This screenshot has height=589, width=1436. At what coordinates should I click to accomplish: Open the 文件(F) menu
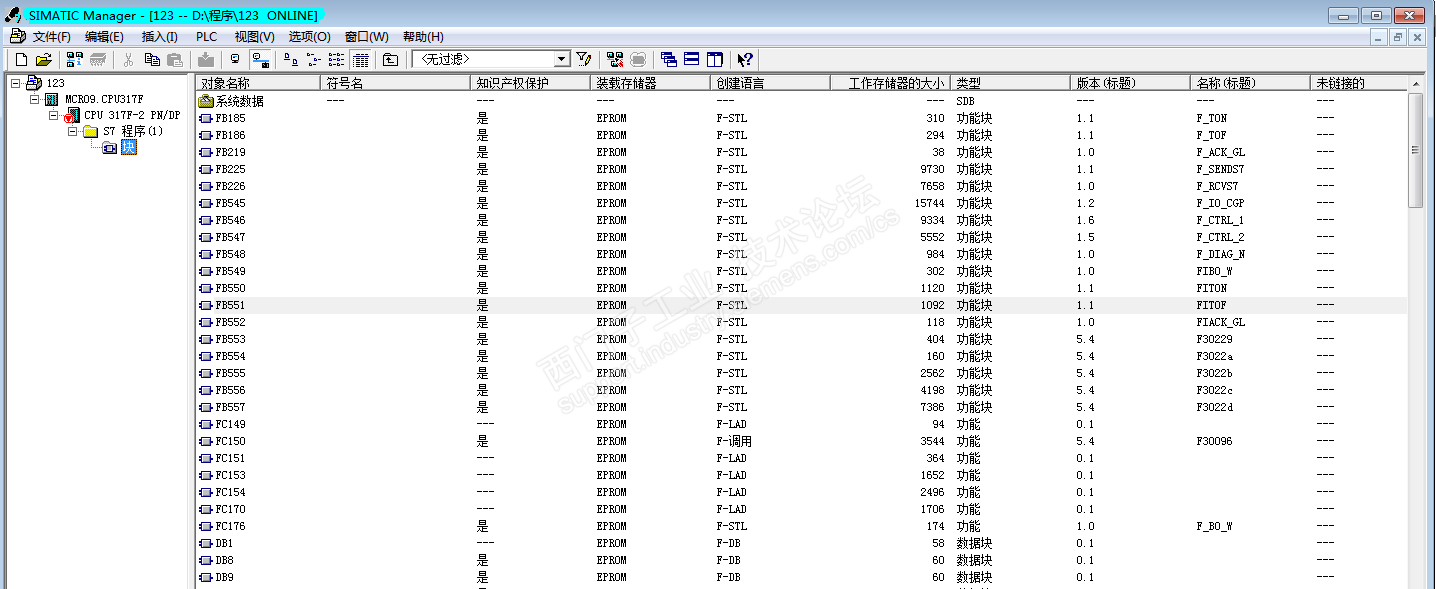[52, 36]
